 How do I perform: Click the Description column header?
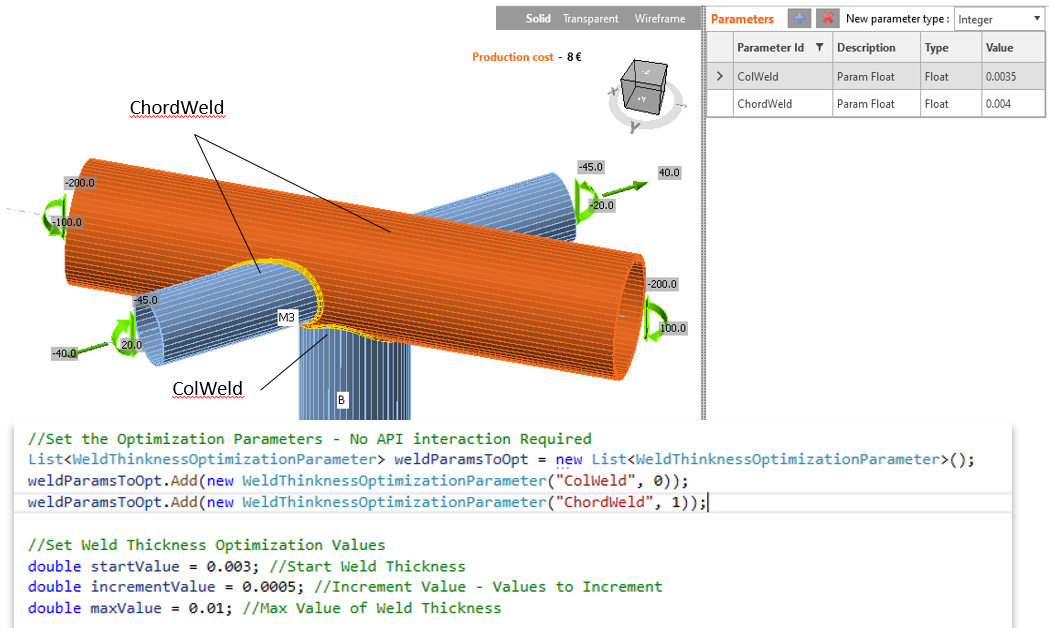coord(876,48)
